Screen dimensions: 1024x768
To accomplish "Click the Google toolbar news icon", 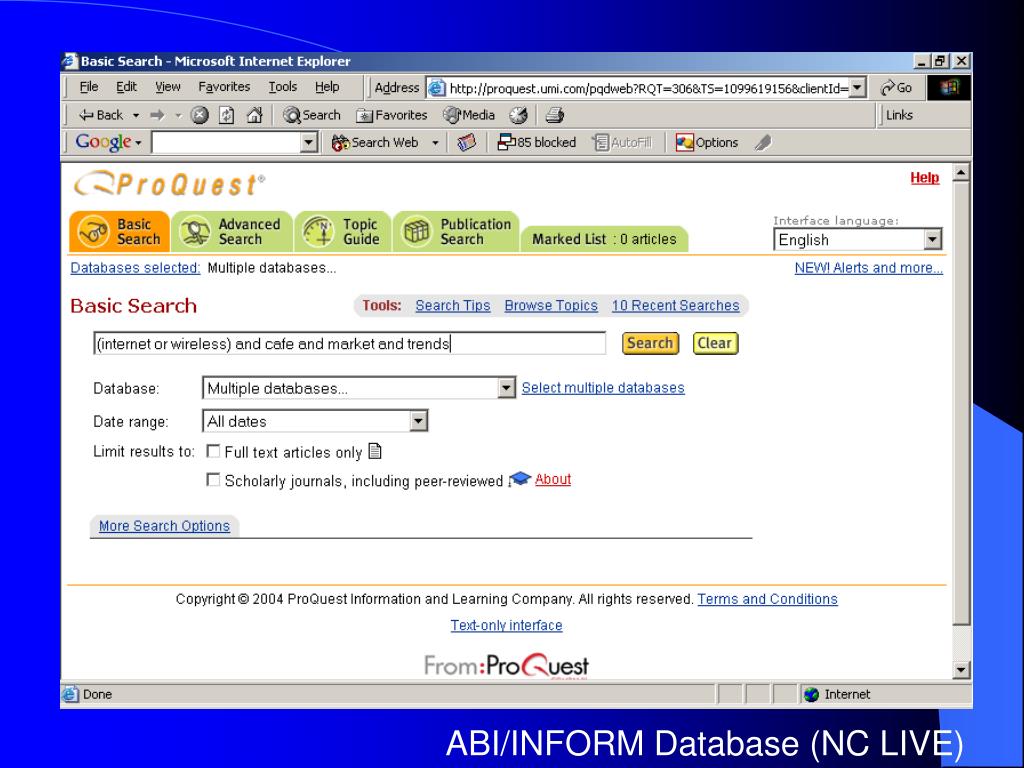I will pos(466,142).
